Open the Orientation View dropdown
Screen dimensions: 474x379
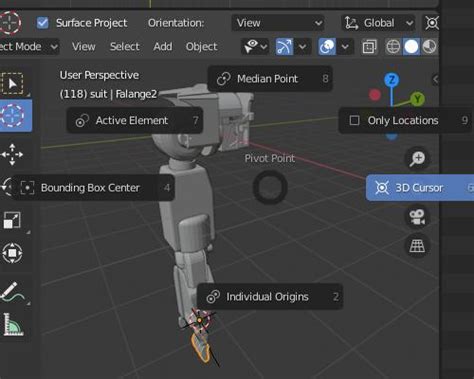[x=278, y=23]
